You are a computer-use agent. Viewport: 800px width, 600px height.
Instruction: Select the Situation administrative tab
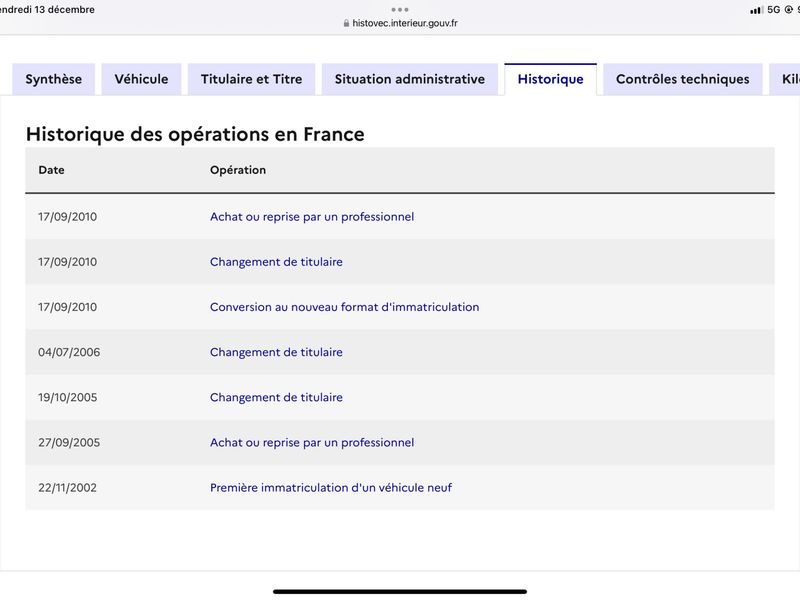coord(410,79)
